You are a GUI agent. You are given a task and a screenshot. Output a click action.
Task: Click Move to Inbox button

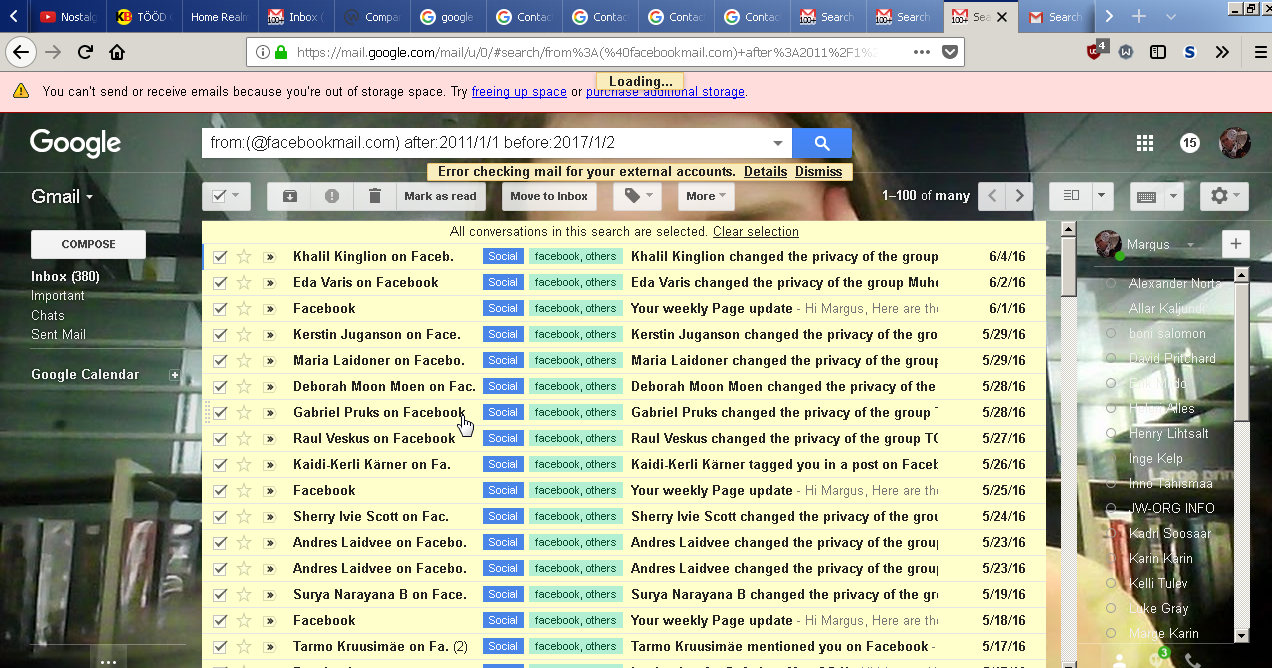click(549, 196)
